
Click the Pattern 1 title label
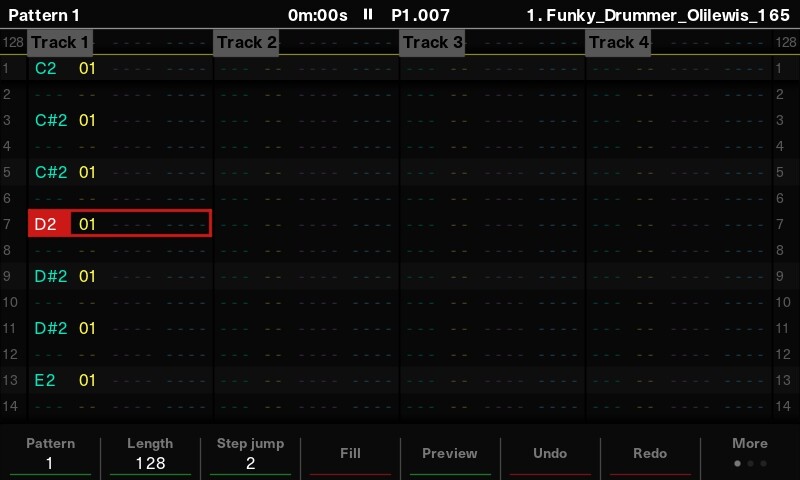[44, 15]
